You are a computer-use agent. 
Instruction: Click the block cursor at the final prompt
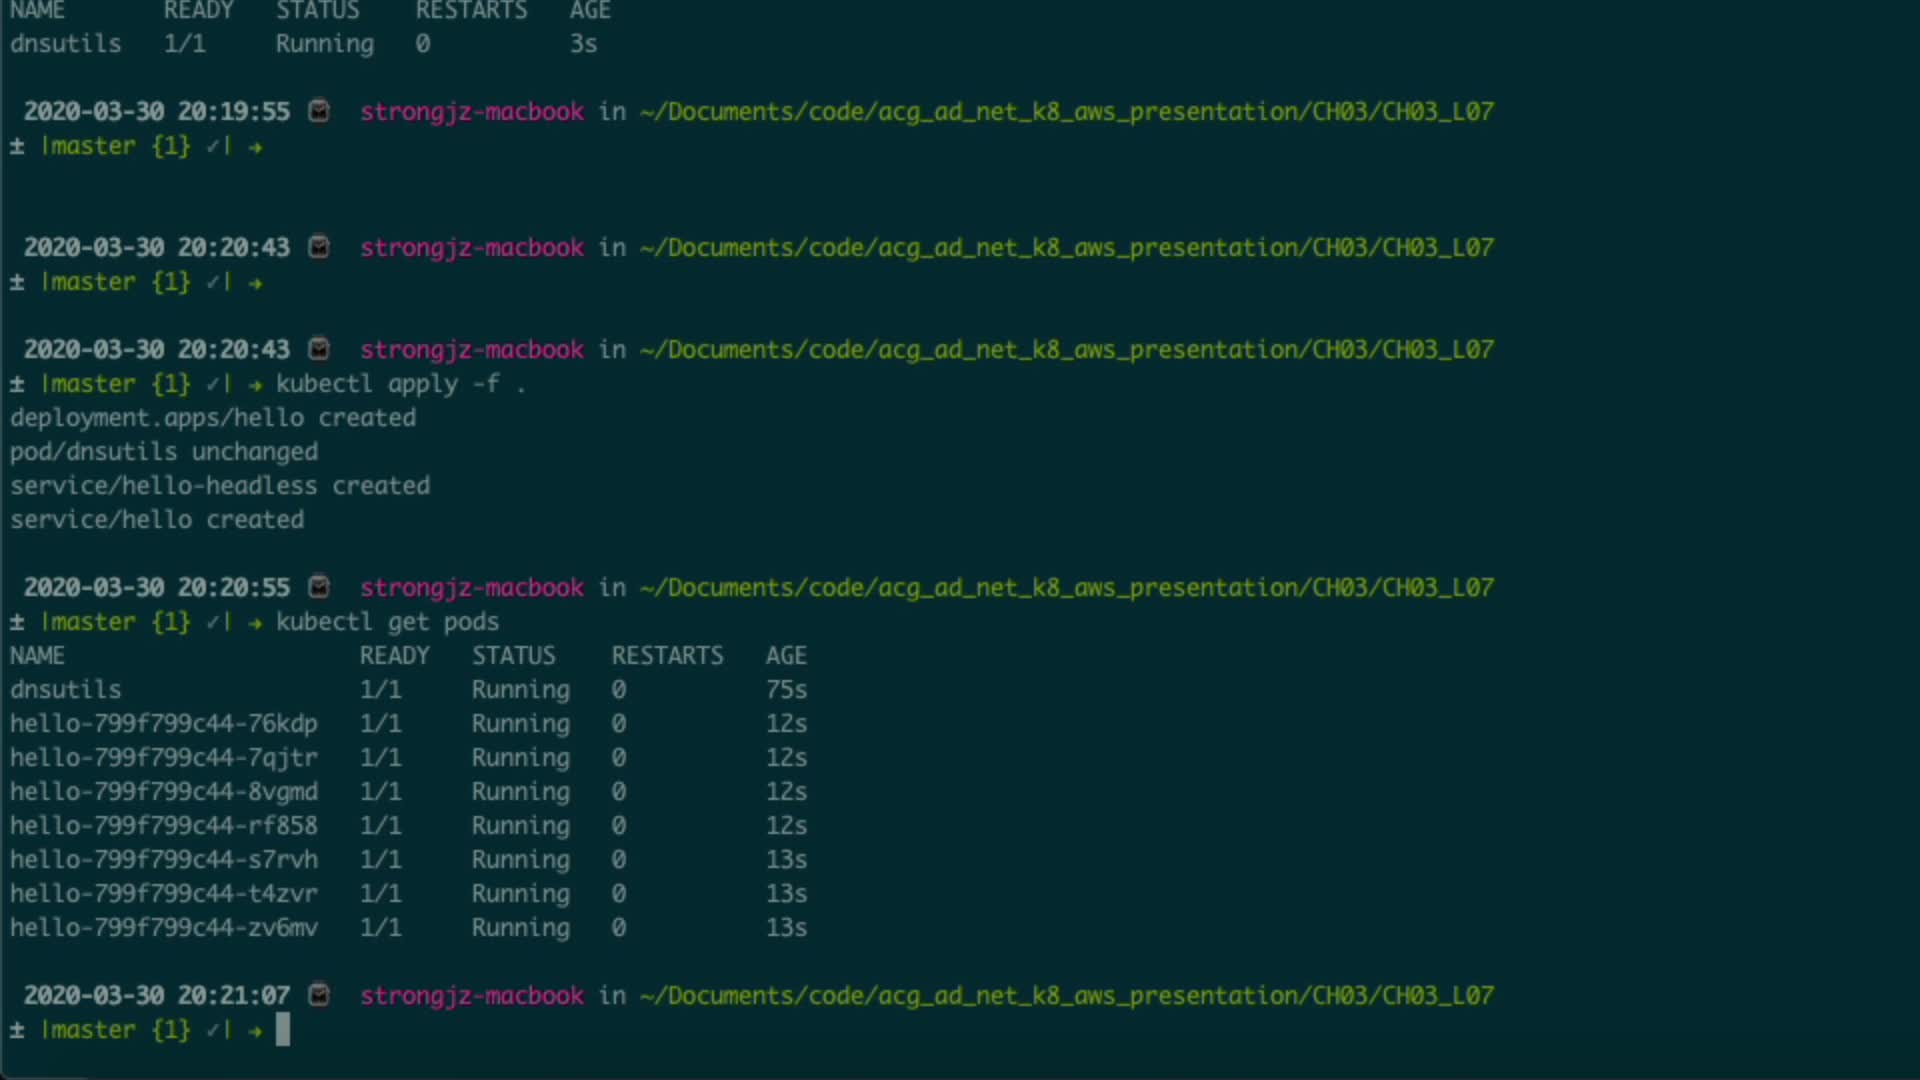[x=283, y=1030]
